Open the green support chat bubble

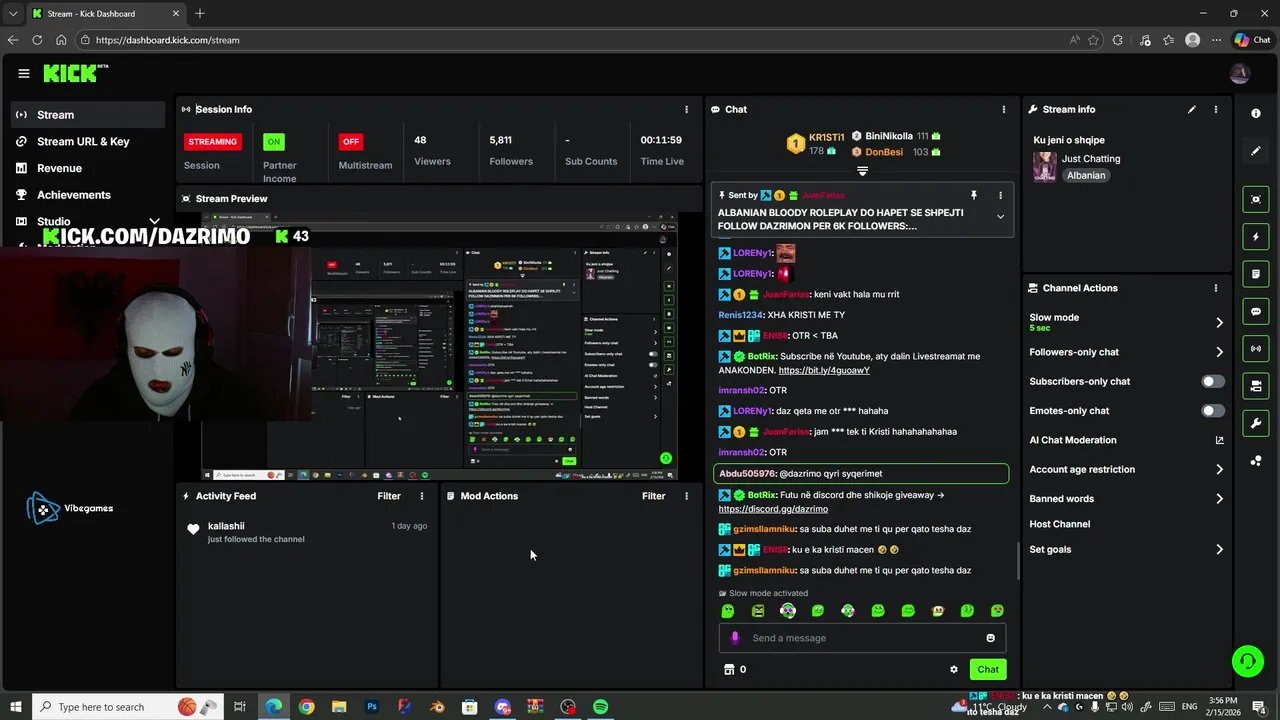pyautogui.click(x=1247, y=661)
